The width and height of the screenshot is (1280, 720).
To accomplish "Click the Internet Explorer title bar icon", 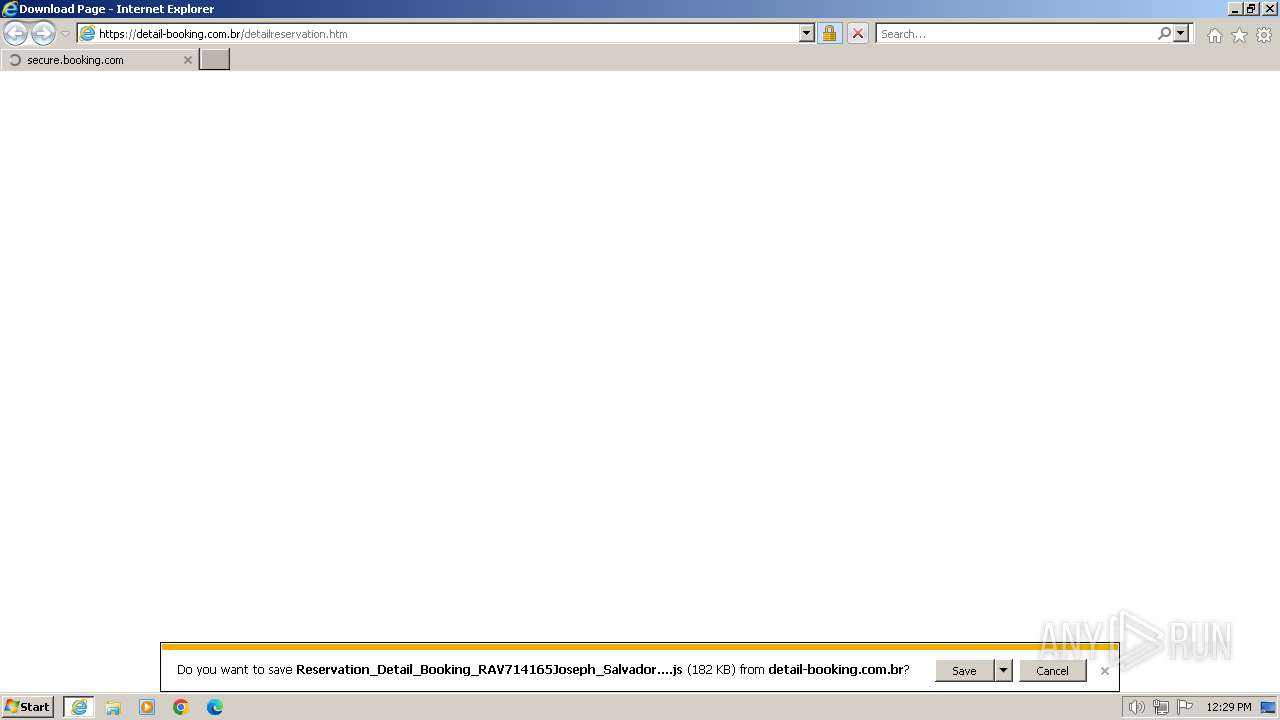I will [x=10, y=9].
